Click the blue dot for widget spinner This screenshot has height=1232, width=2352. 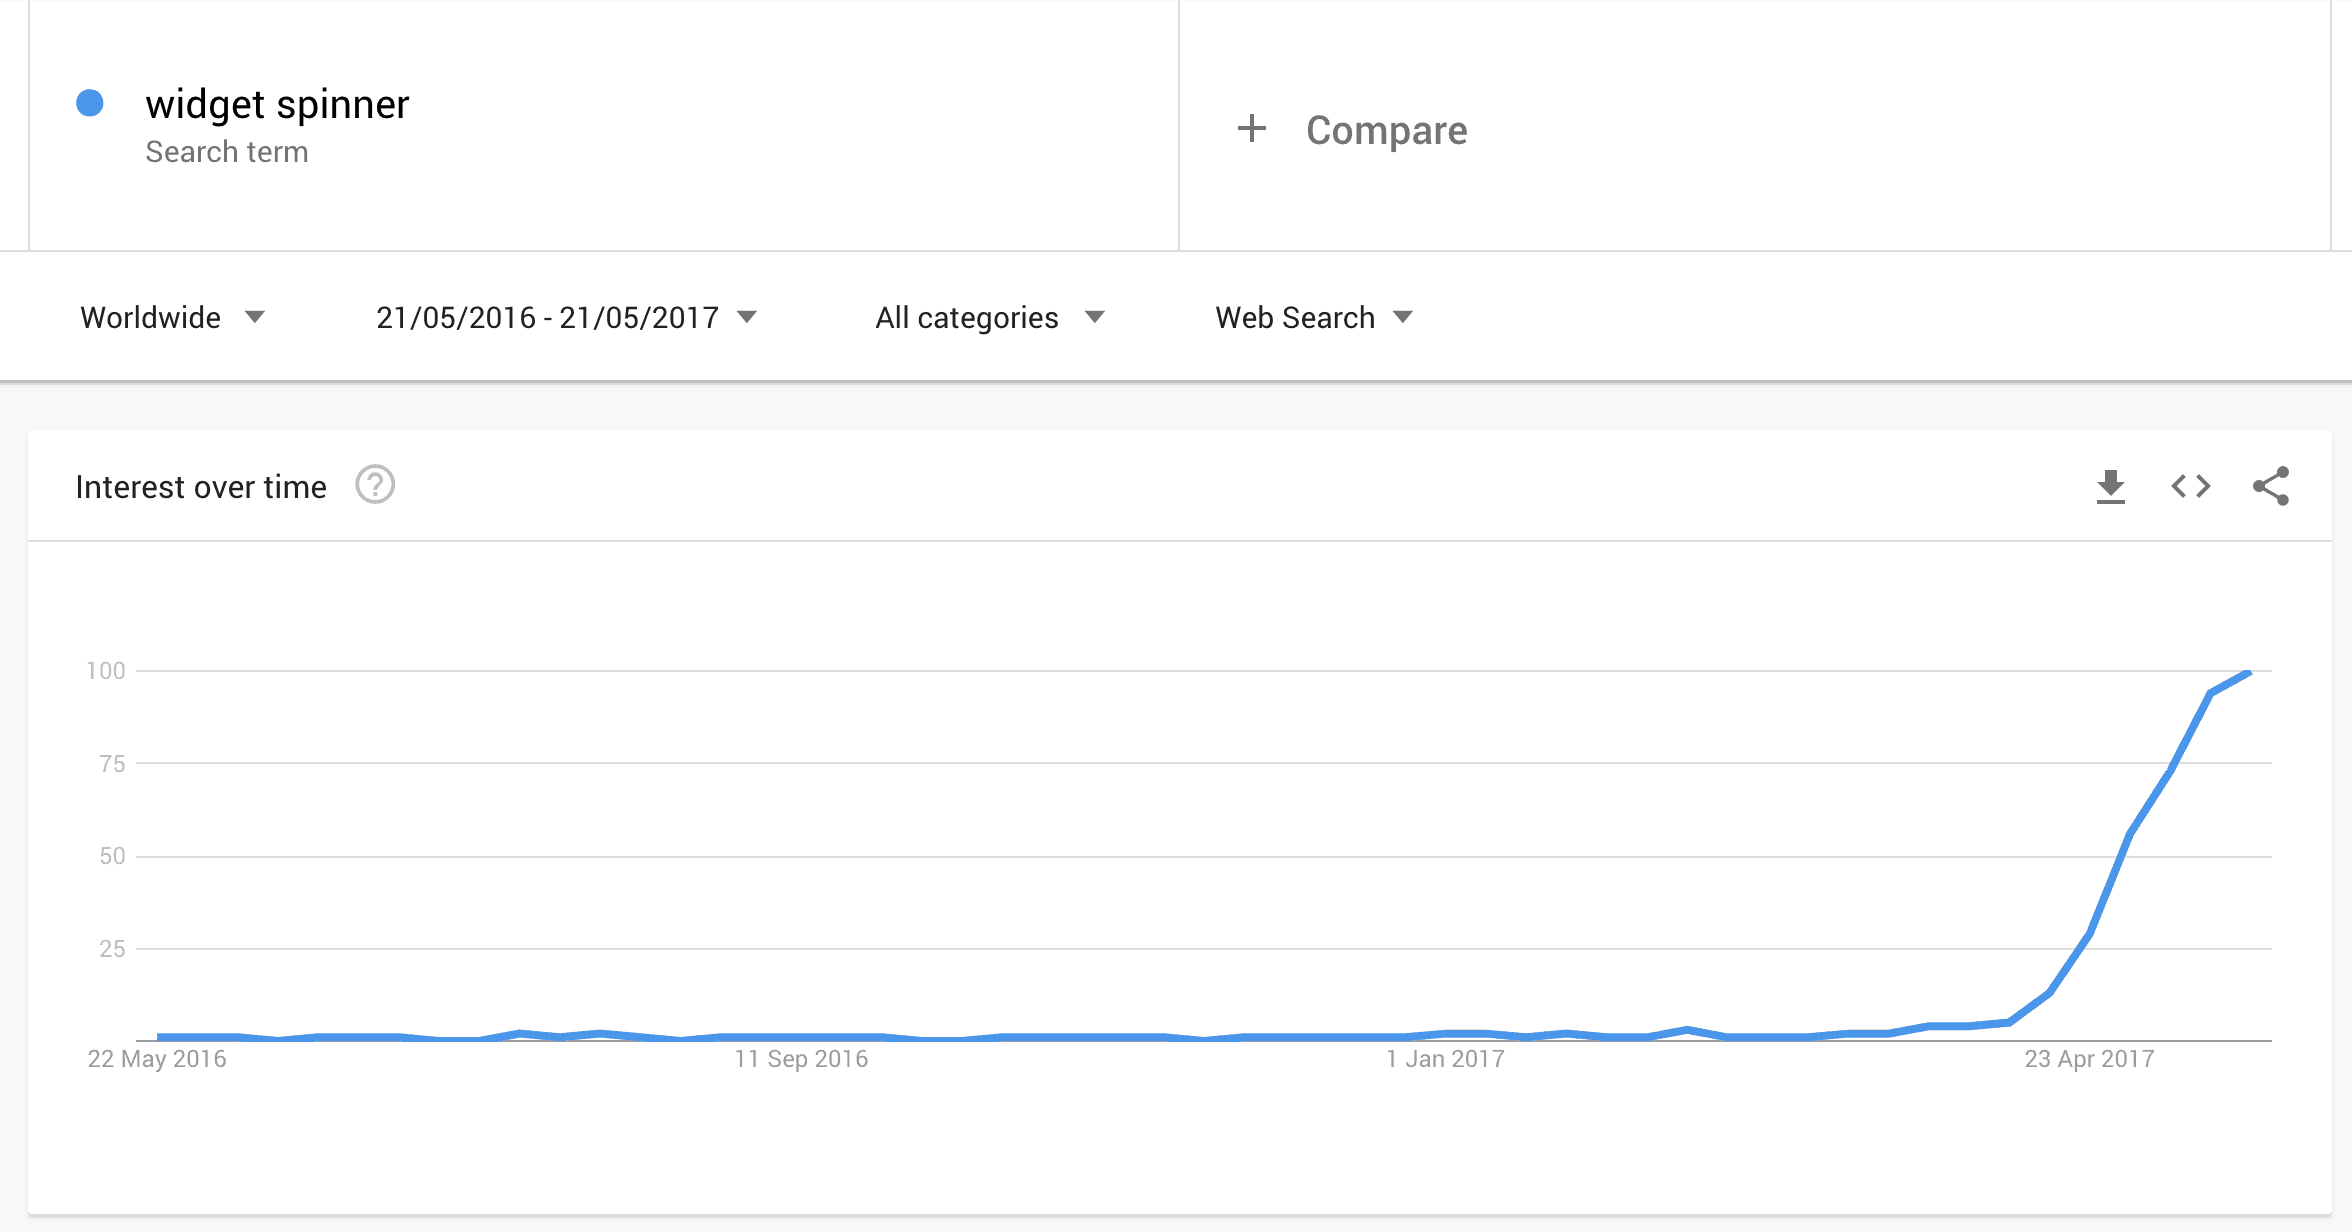pos(90,103)
